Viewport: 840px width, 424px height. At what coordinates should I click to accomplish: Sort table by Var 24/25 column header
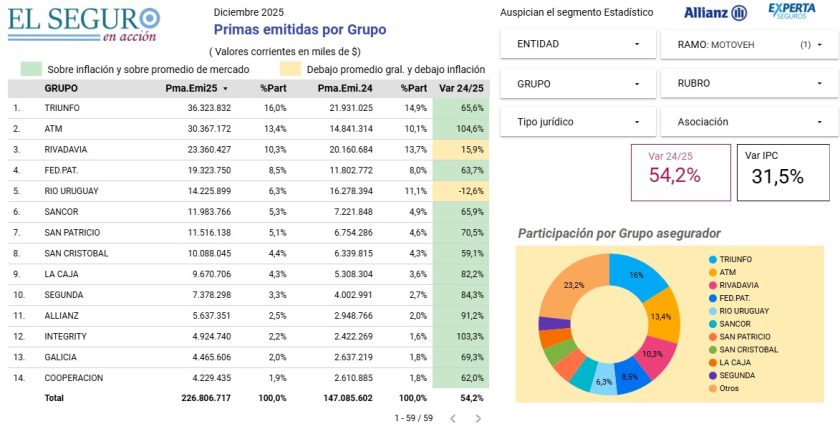click(x=461, y=88)
